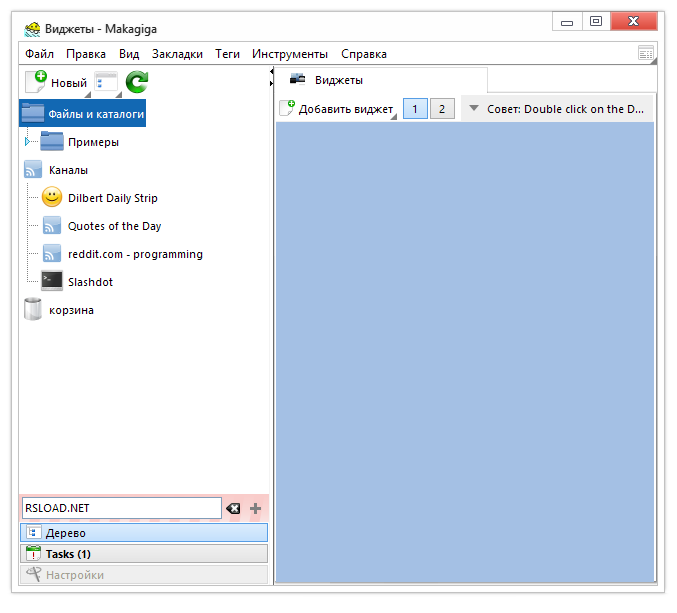Screen dimensions: 677x613
Task: Click the calendar icon in menu bar corner
Action: (646, 54)
